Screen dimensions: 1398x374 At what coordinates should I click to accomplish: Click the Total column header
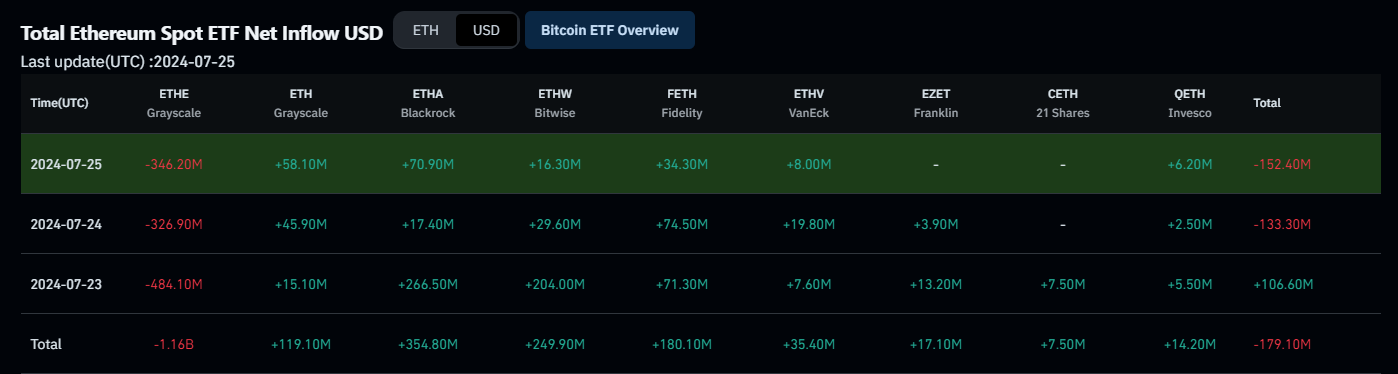point(1267,103)
